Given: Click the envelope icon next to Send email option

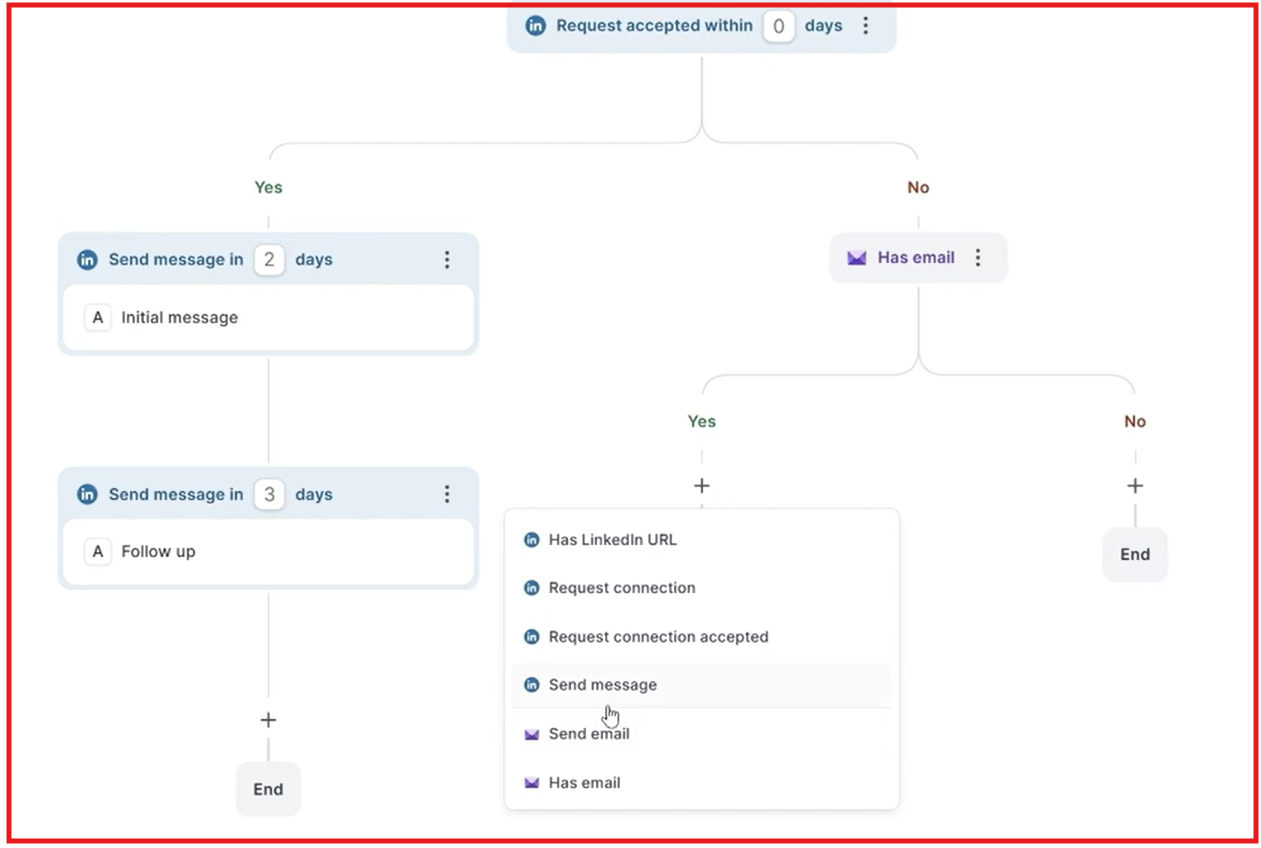Looking at the screenshot, I should tap(531, 733).
